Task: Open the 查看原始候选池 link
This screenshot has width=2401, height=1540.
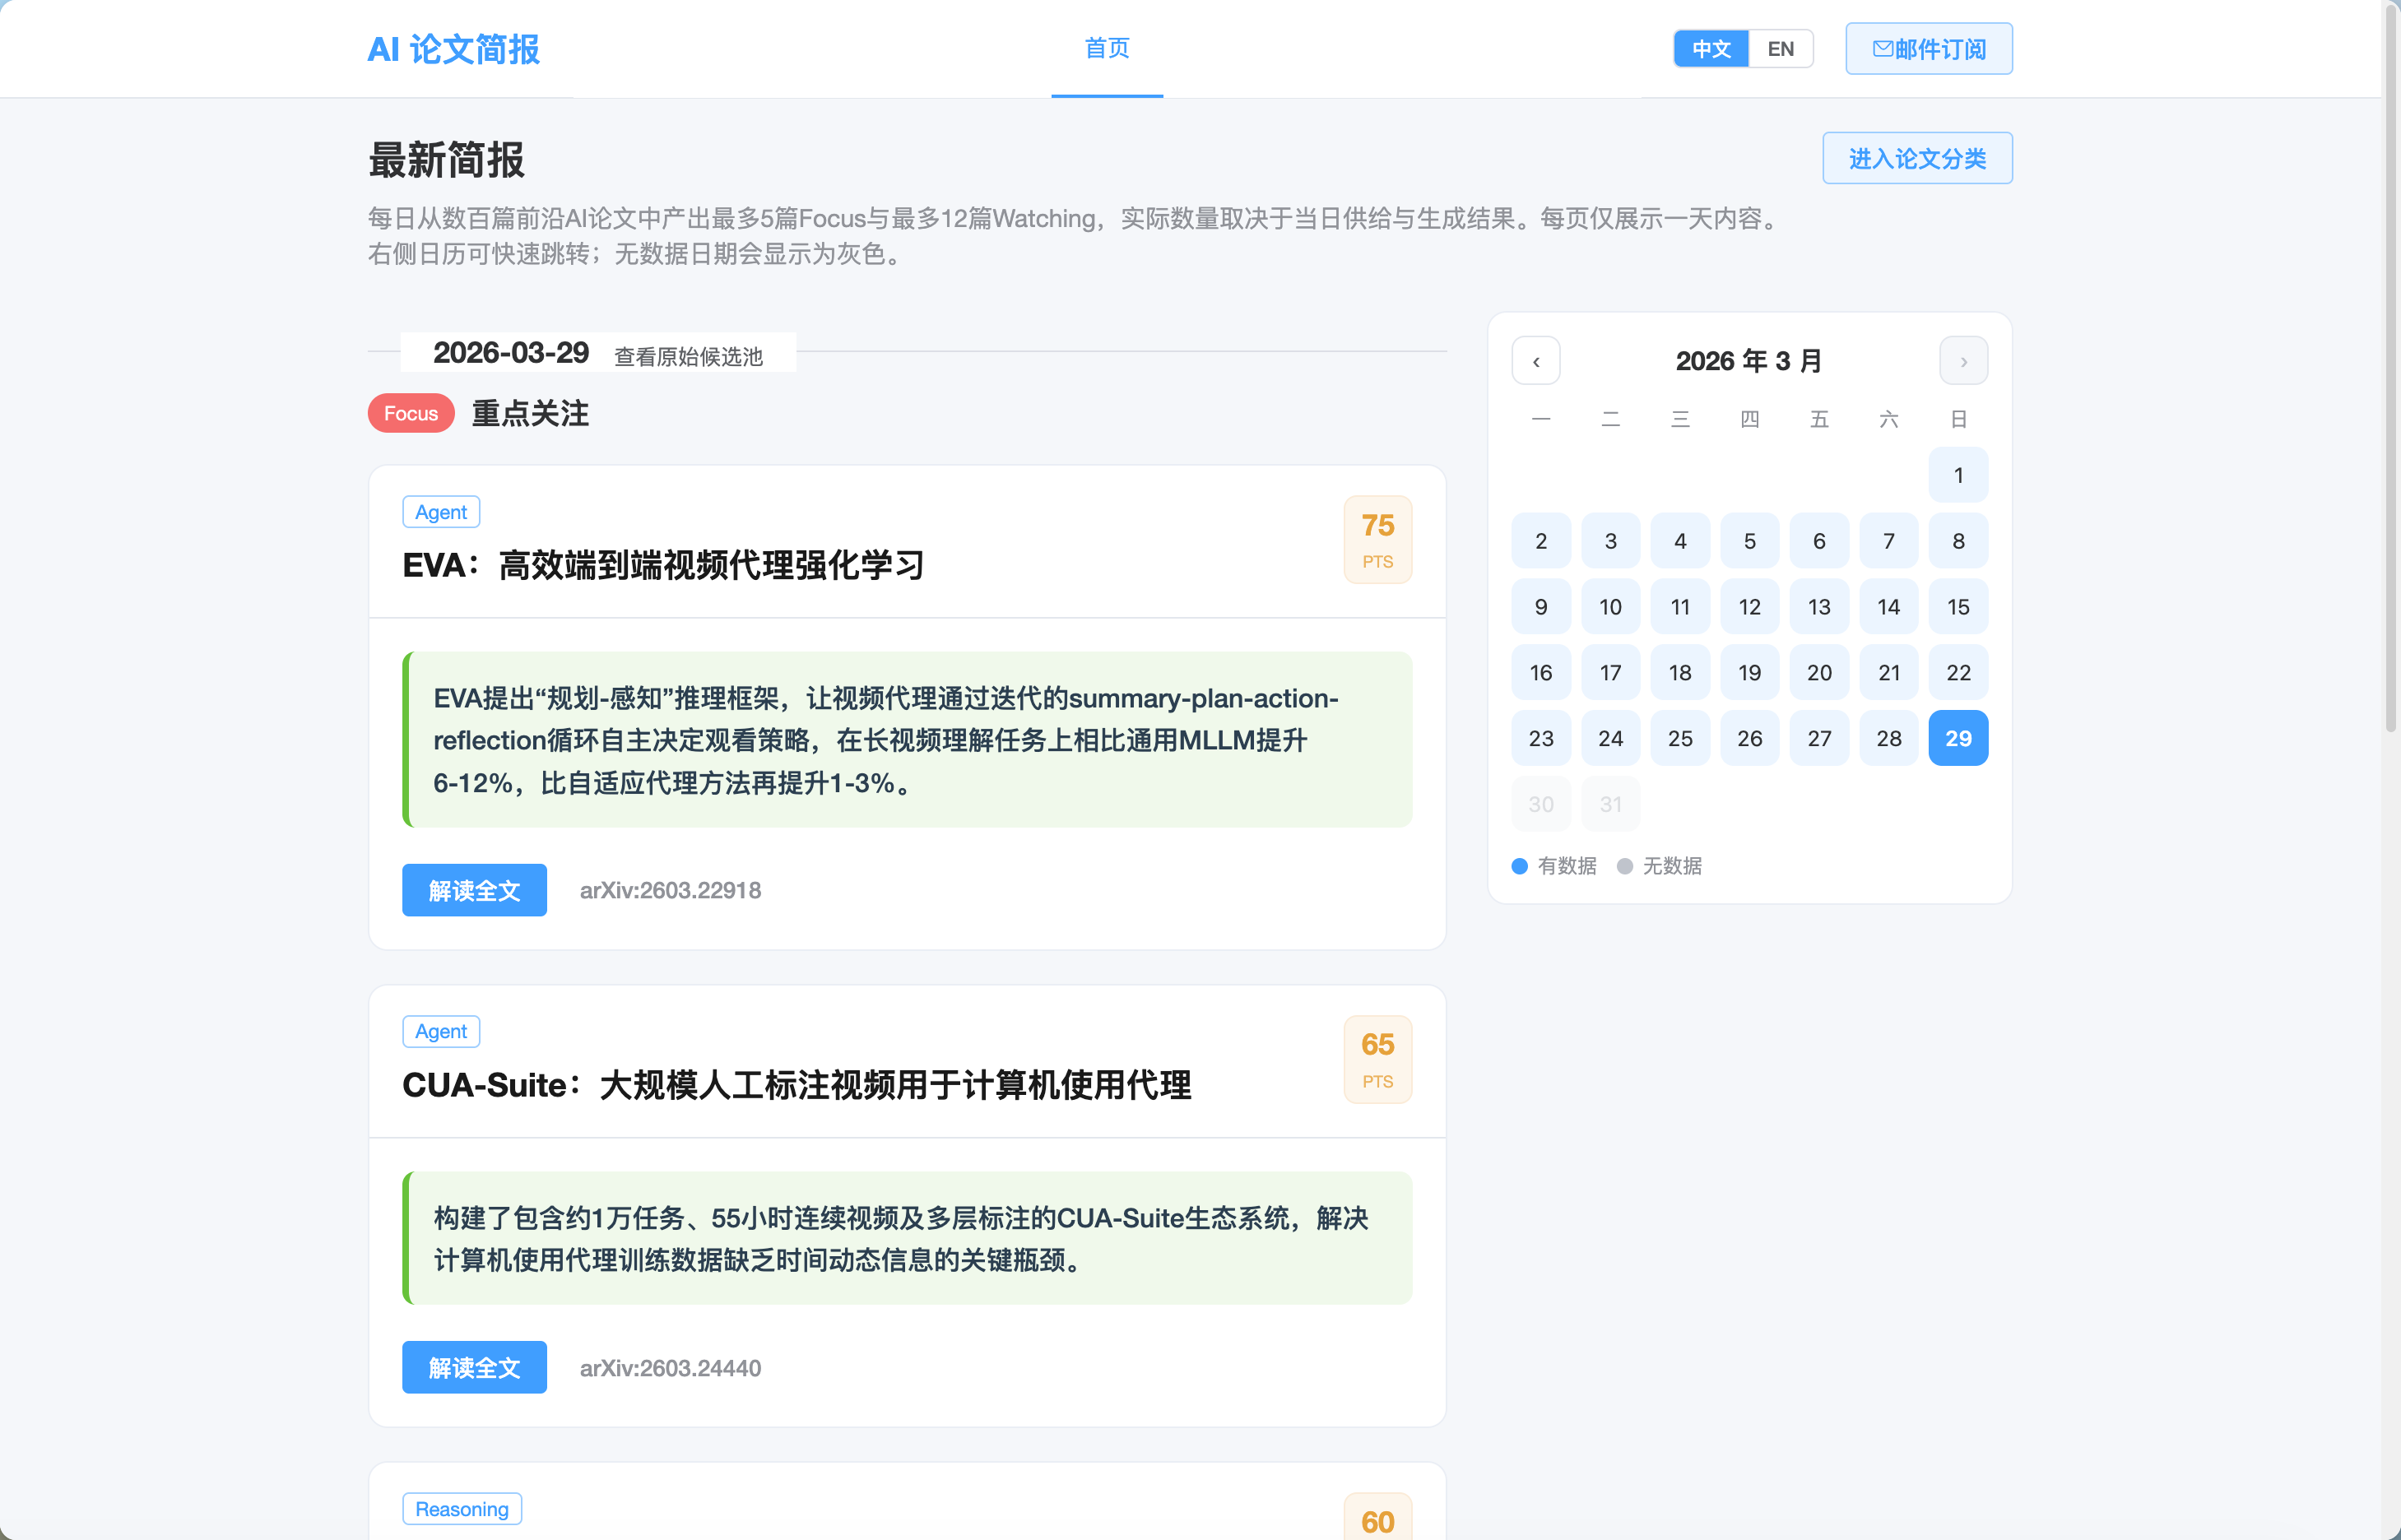Action: point(688,356)
